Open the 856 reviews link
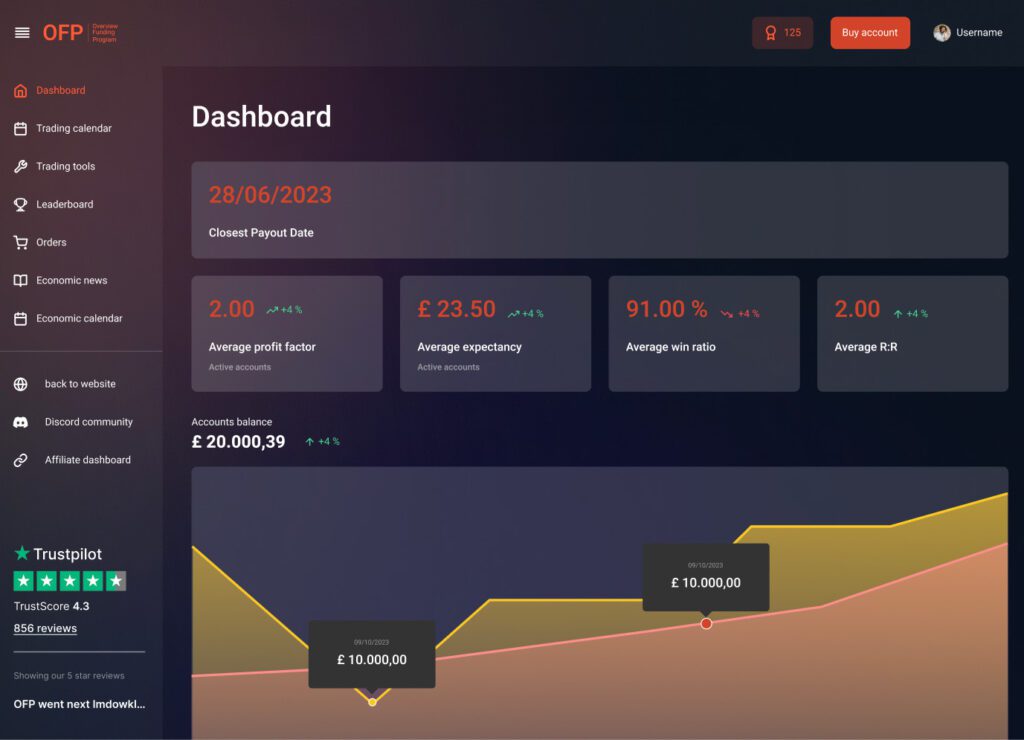Viewport: 1024px width, 740px height. tap(45, 629)
